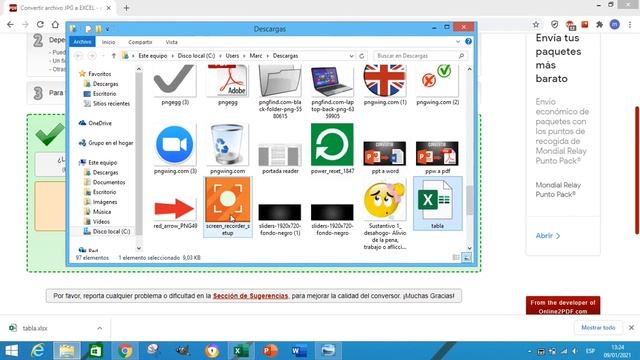Select the pngwing.com recycle bin image

228,149
